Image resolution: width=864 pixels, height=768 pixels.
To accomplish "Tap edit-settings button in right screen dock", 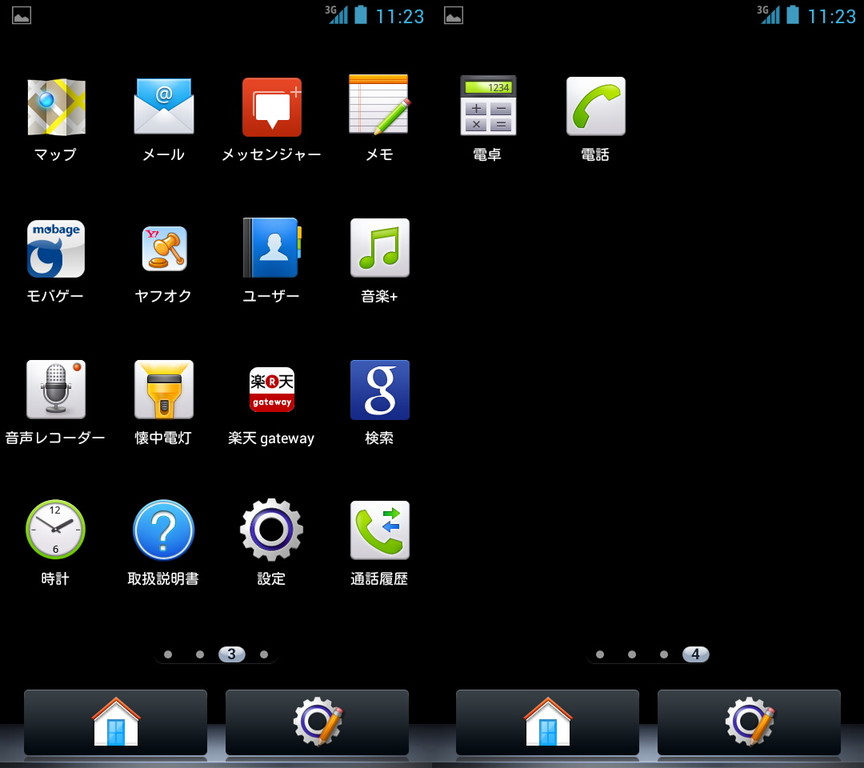I will click(x=749, y=722).
